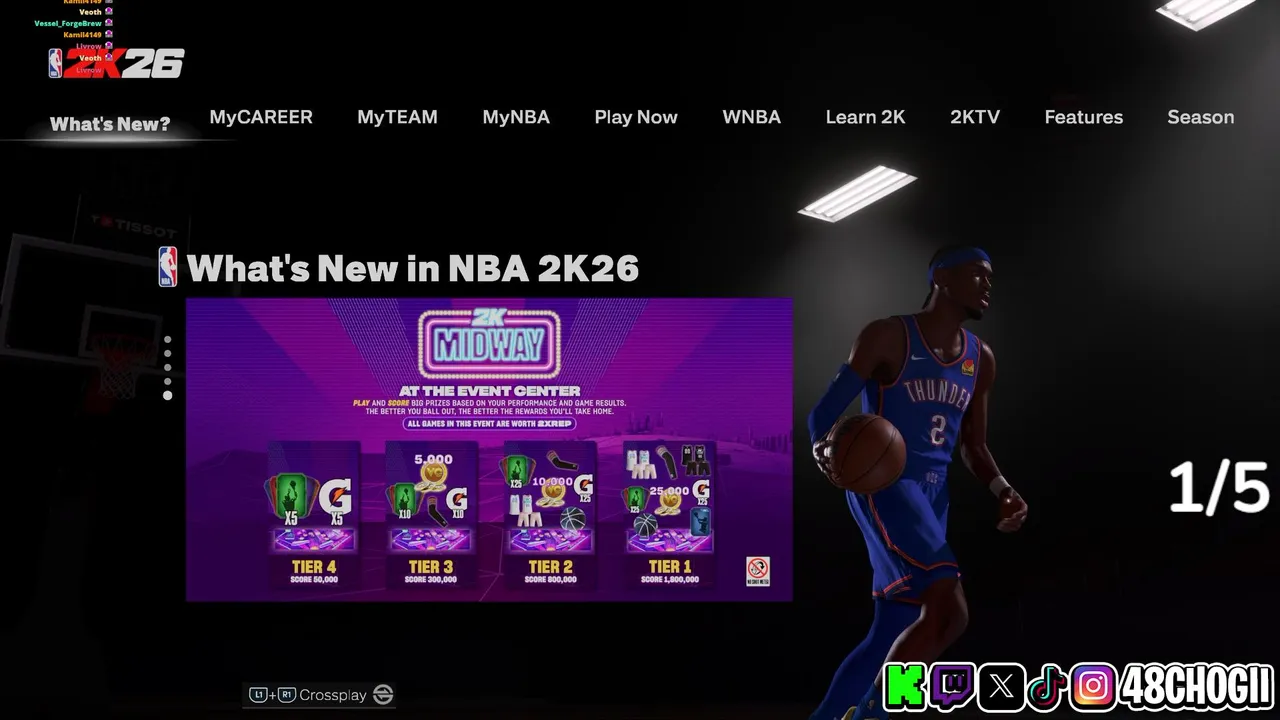The width and height of the screenshot is (1280, 720).
Task: Click the L1+R1 button prompt
Action: pyautogui.click(x=272, y=694)
